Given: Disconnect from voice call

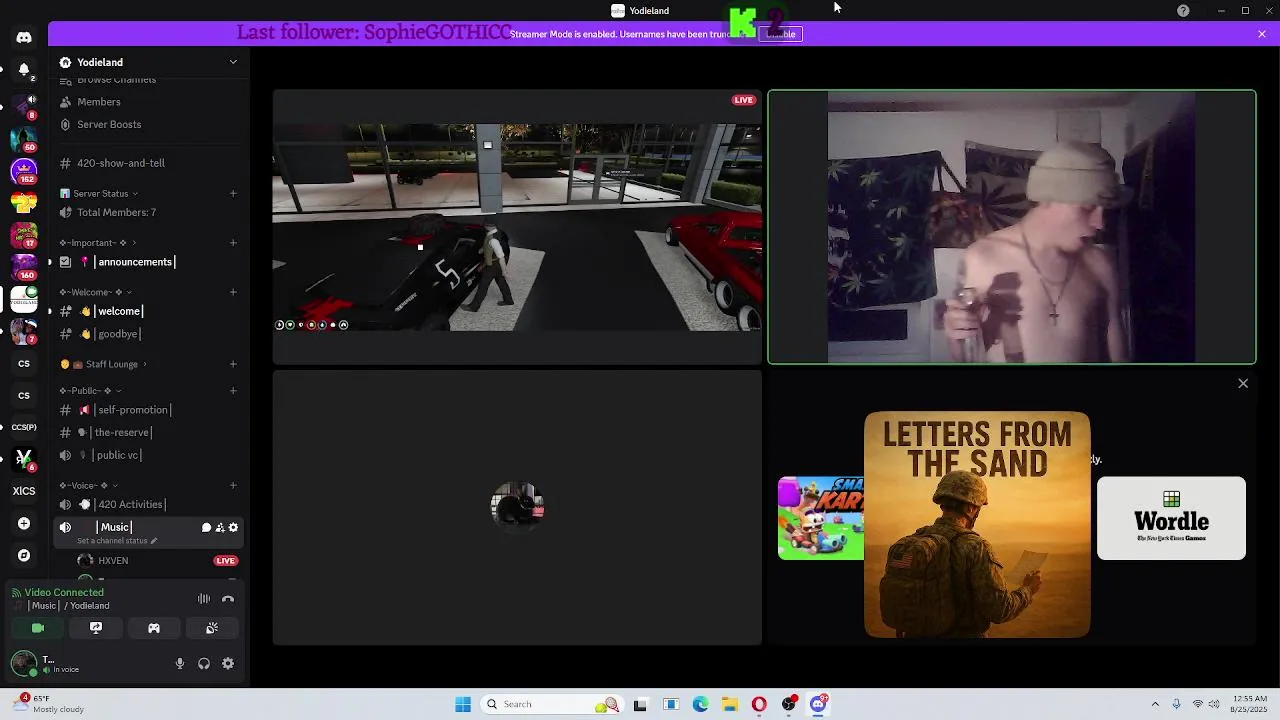Looking at the screenshot, I should click(228, 599).
